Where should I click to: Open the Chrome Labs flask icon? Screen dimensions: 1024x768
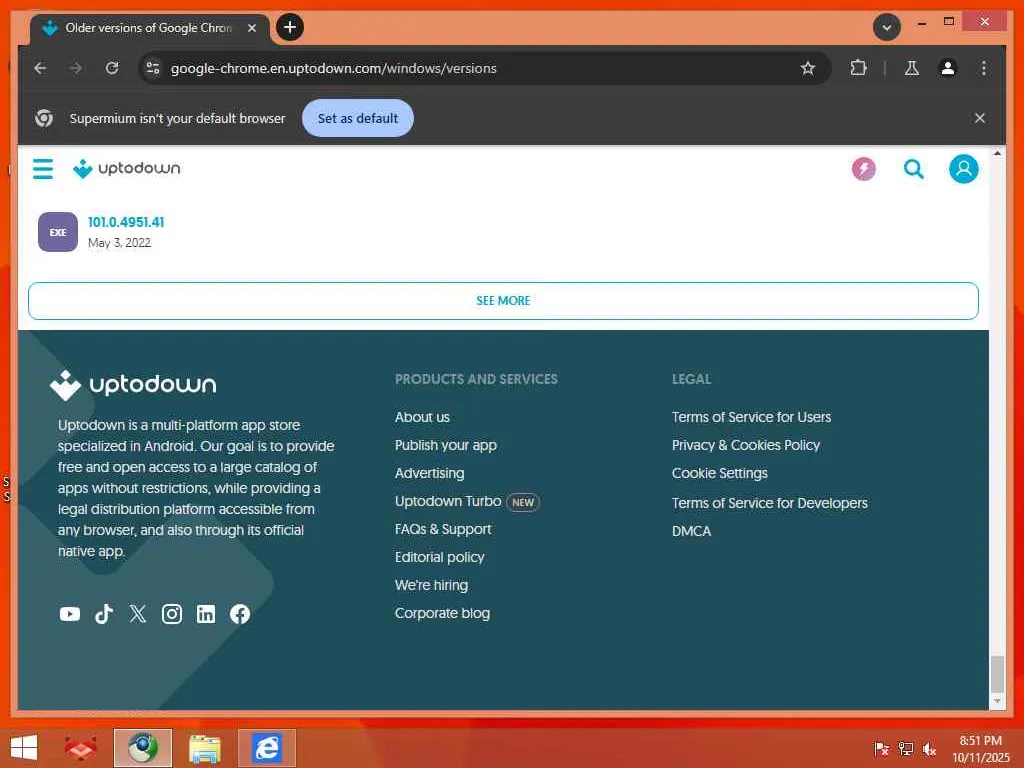pos(912,68)
